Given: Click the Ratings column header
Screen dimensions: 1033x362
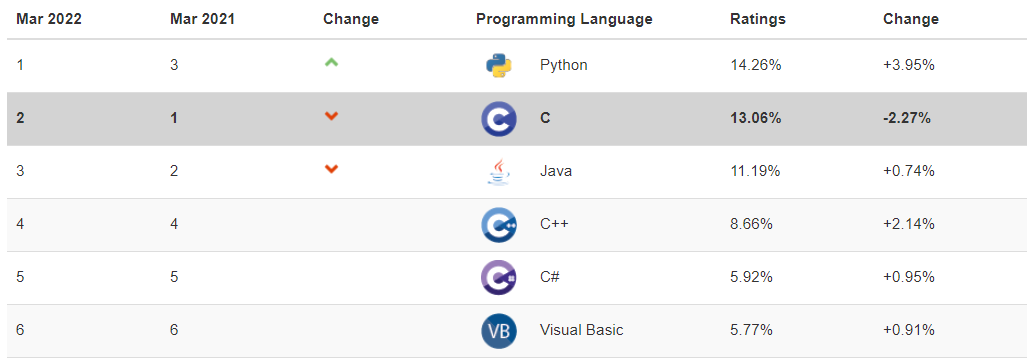Looking at the screenshot, I should click(x=758, y=19).
